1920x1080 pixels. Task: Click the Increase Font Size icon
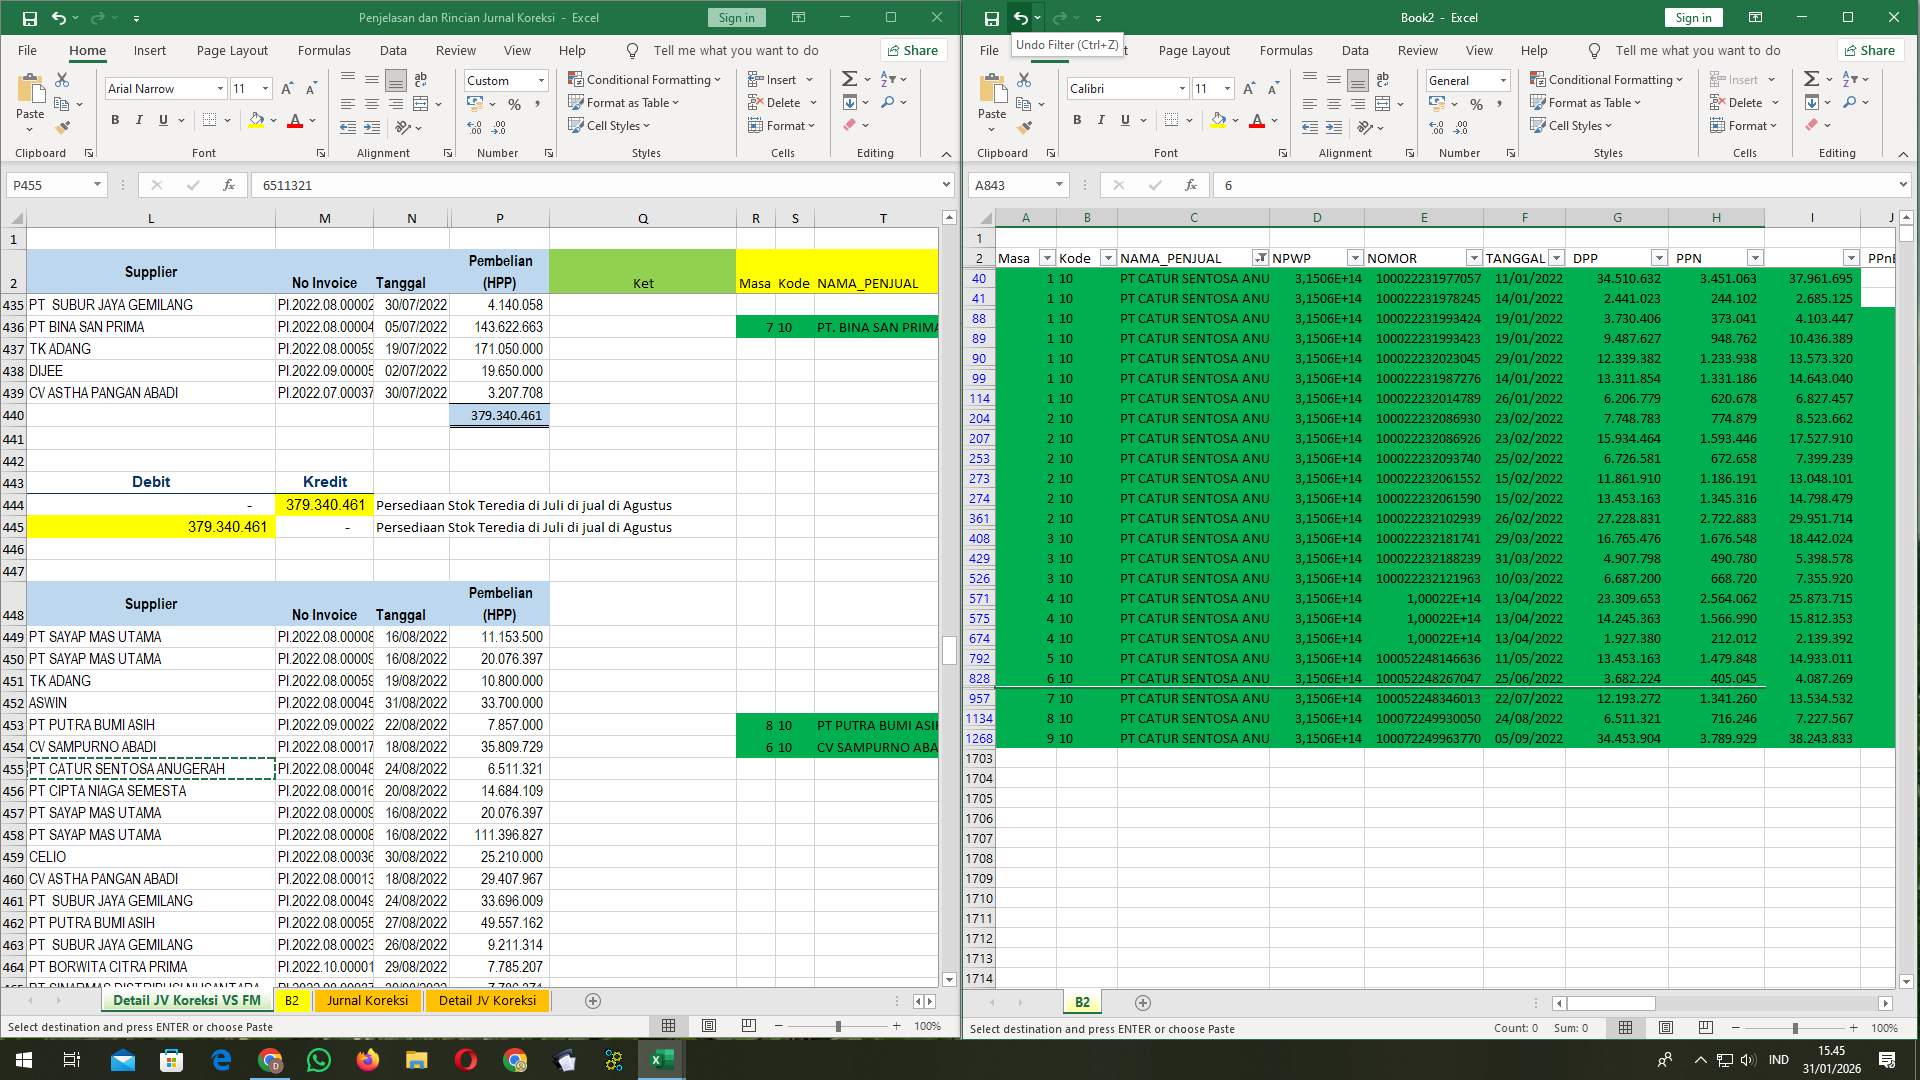286,88
